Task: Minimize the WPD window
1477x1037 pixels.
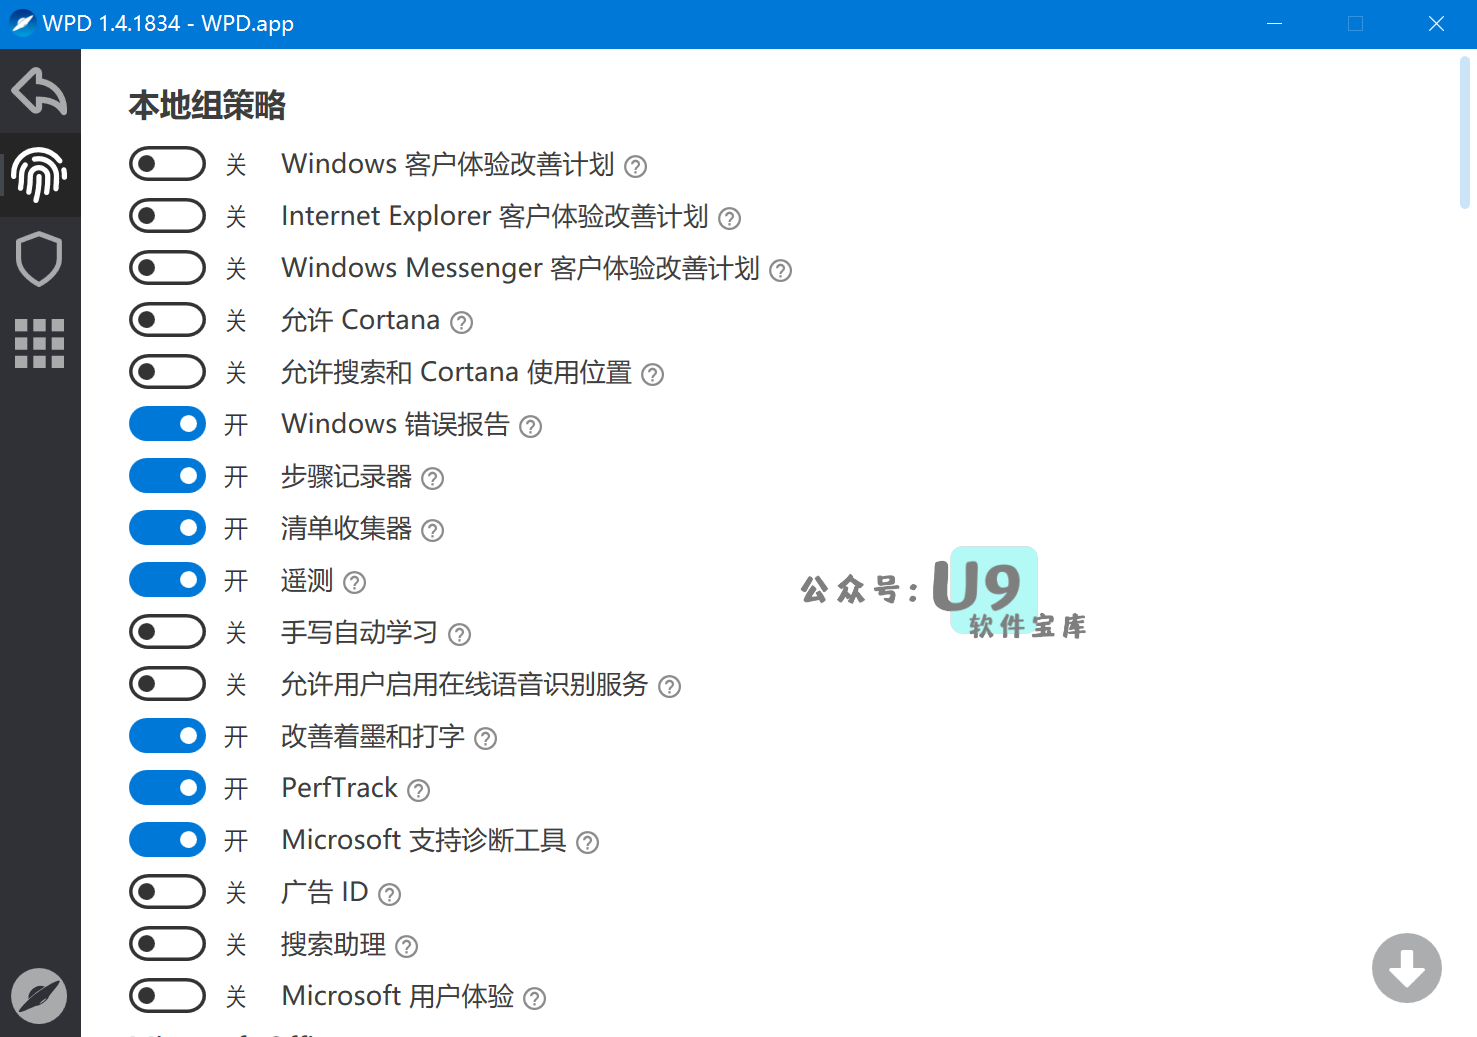Action: tap(1274, 24)
